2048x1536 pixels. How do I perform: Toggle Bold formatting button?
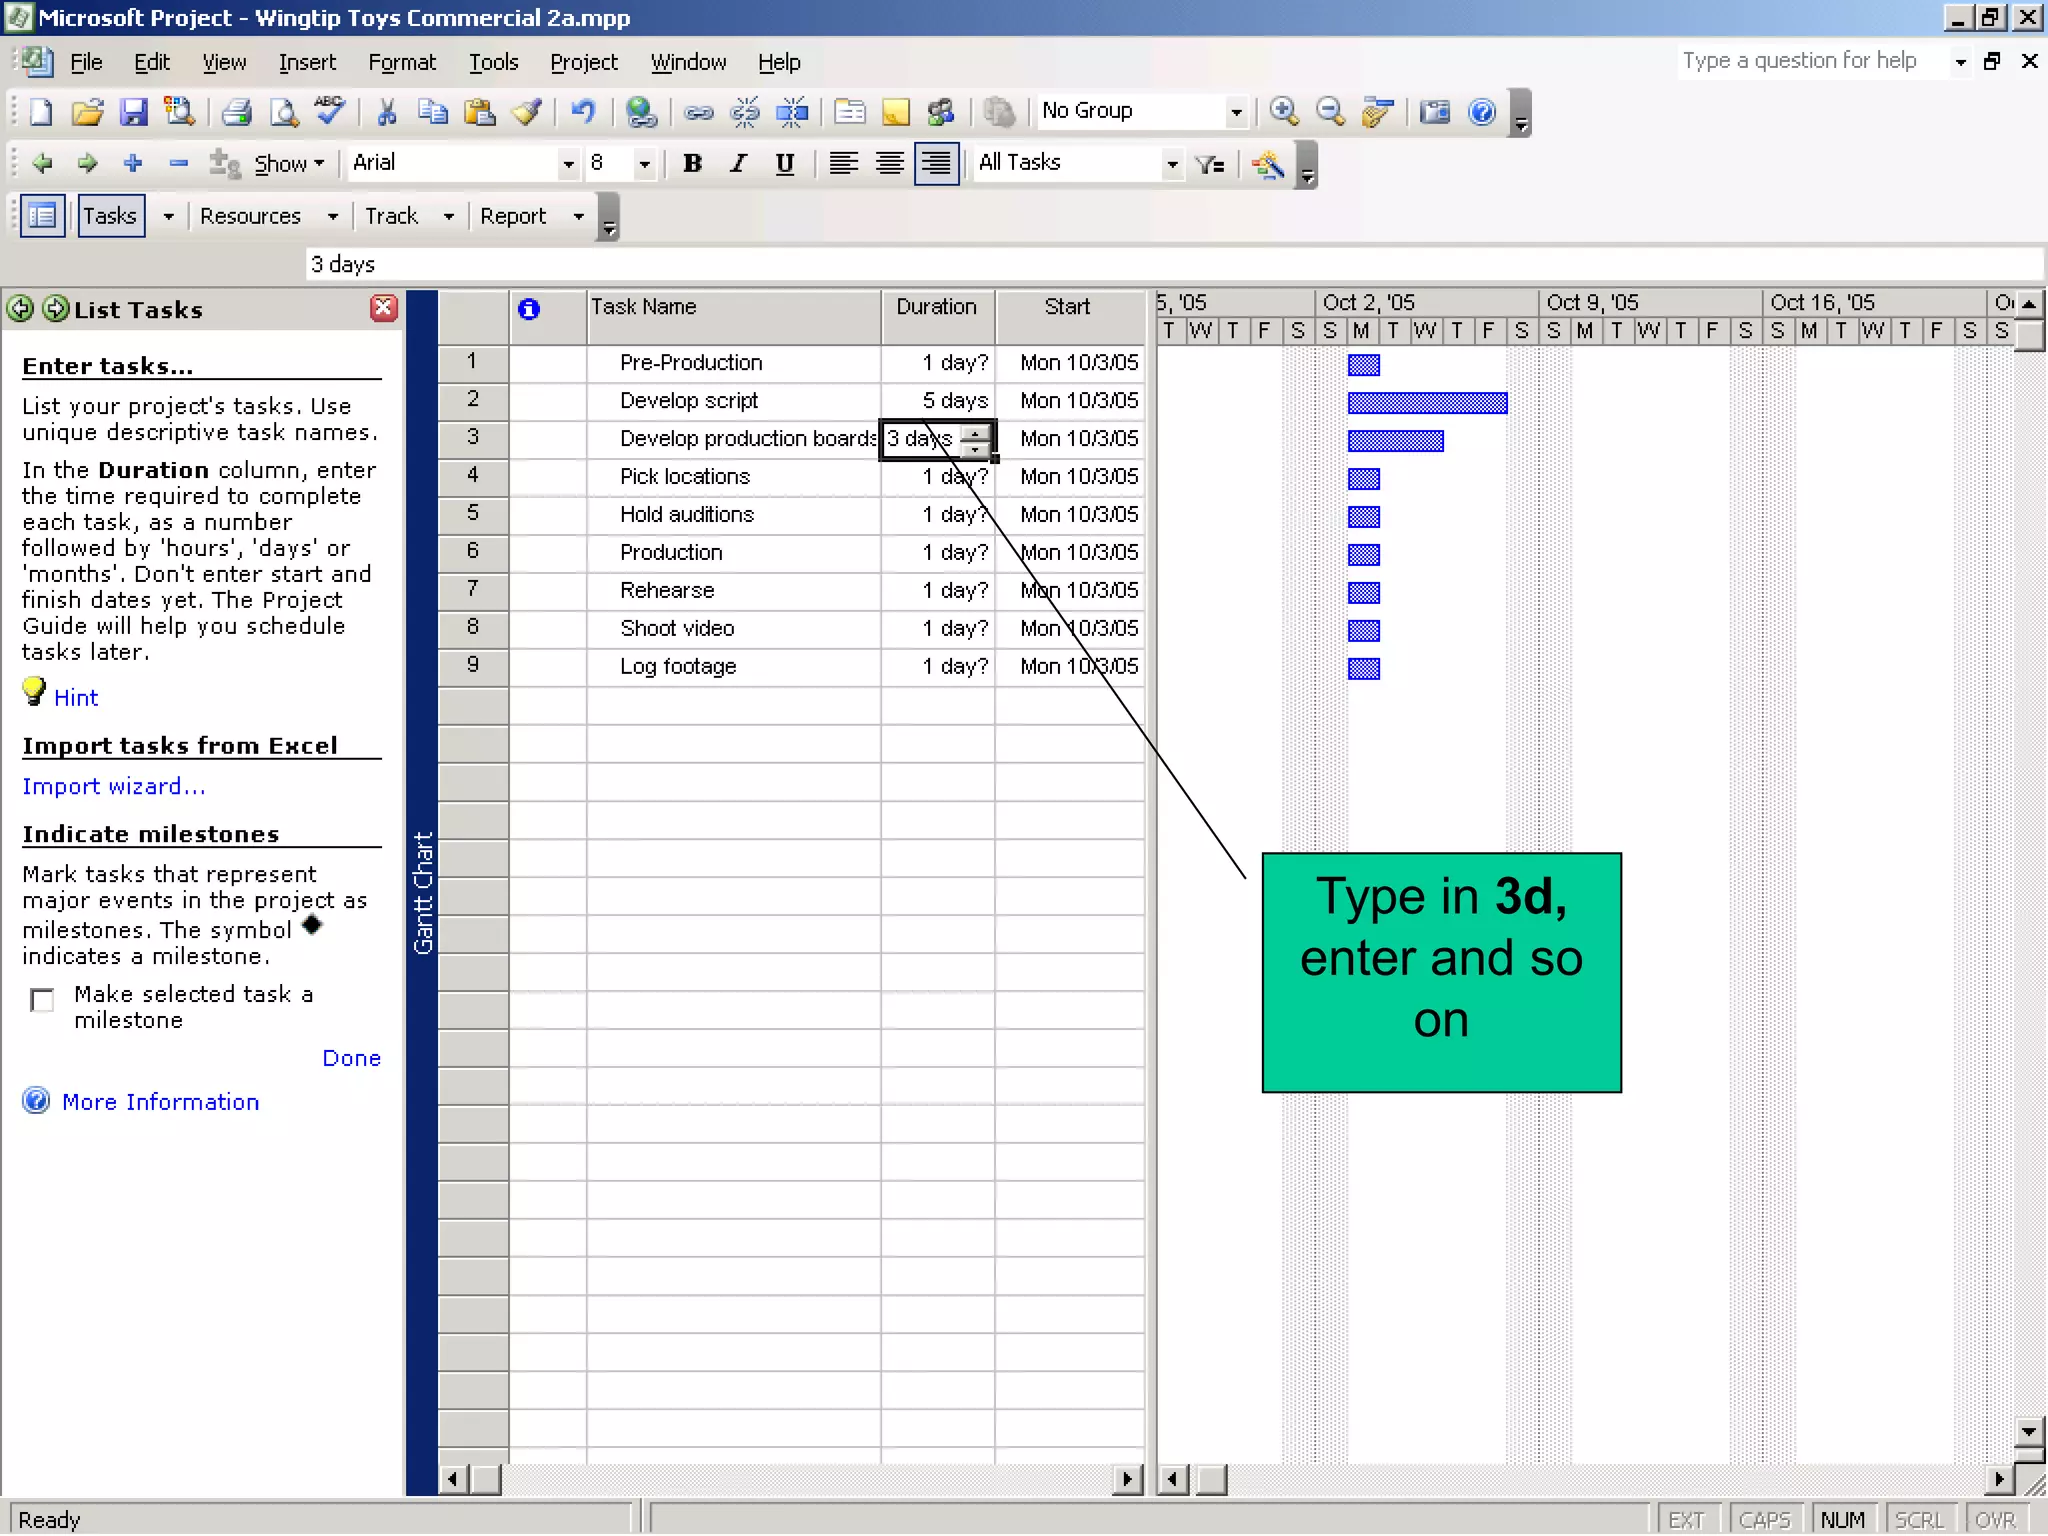click(692, 163)
